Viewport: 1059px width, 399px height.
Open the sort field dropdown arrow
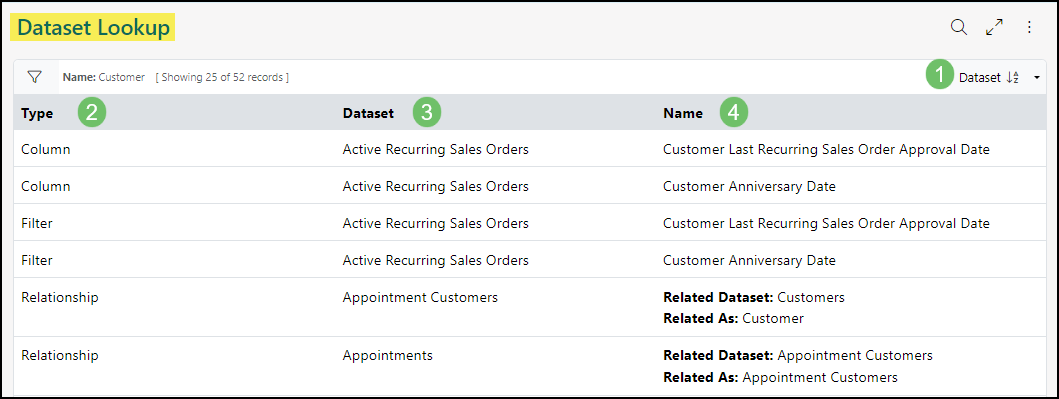[x=1037, y=78]
